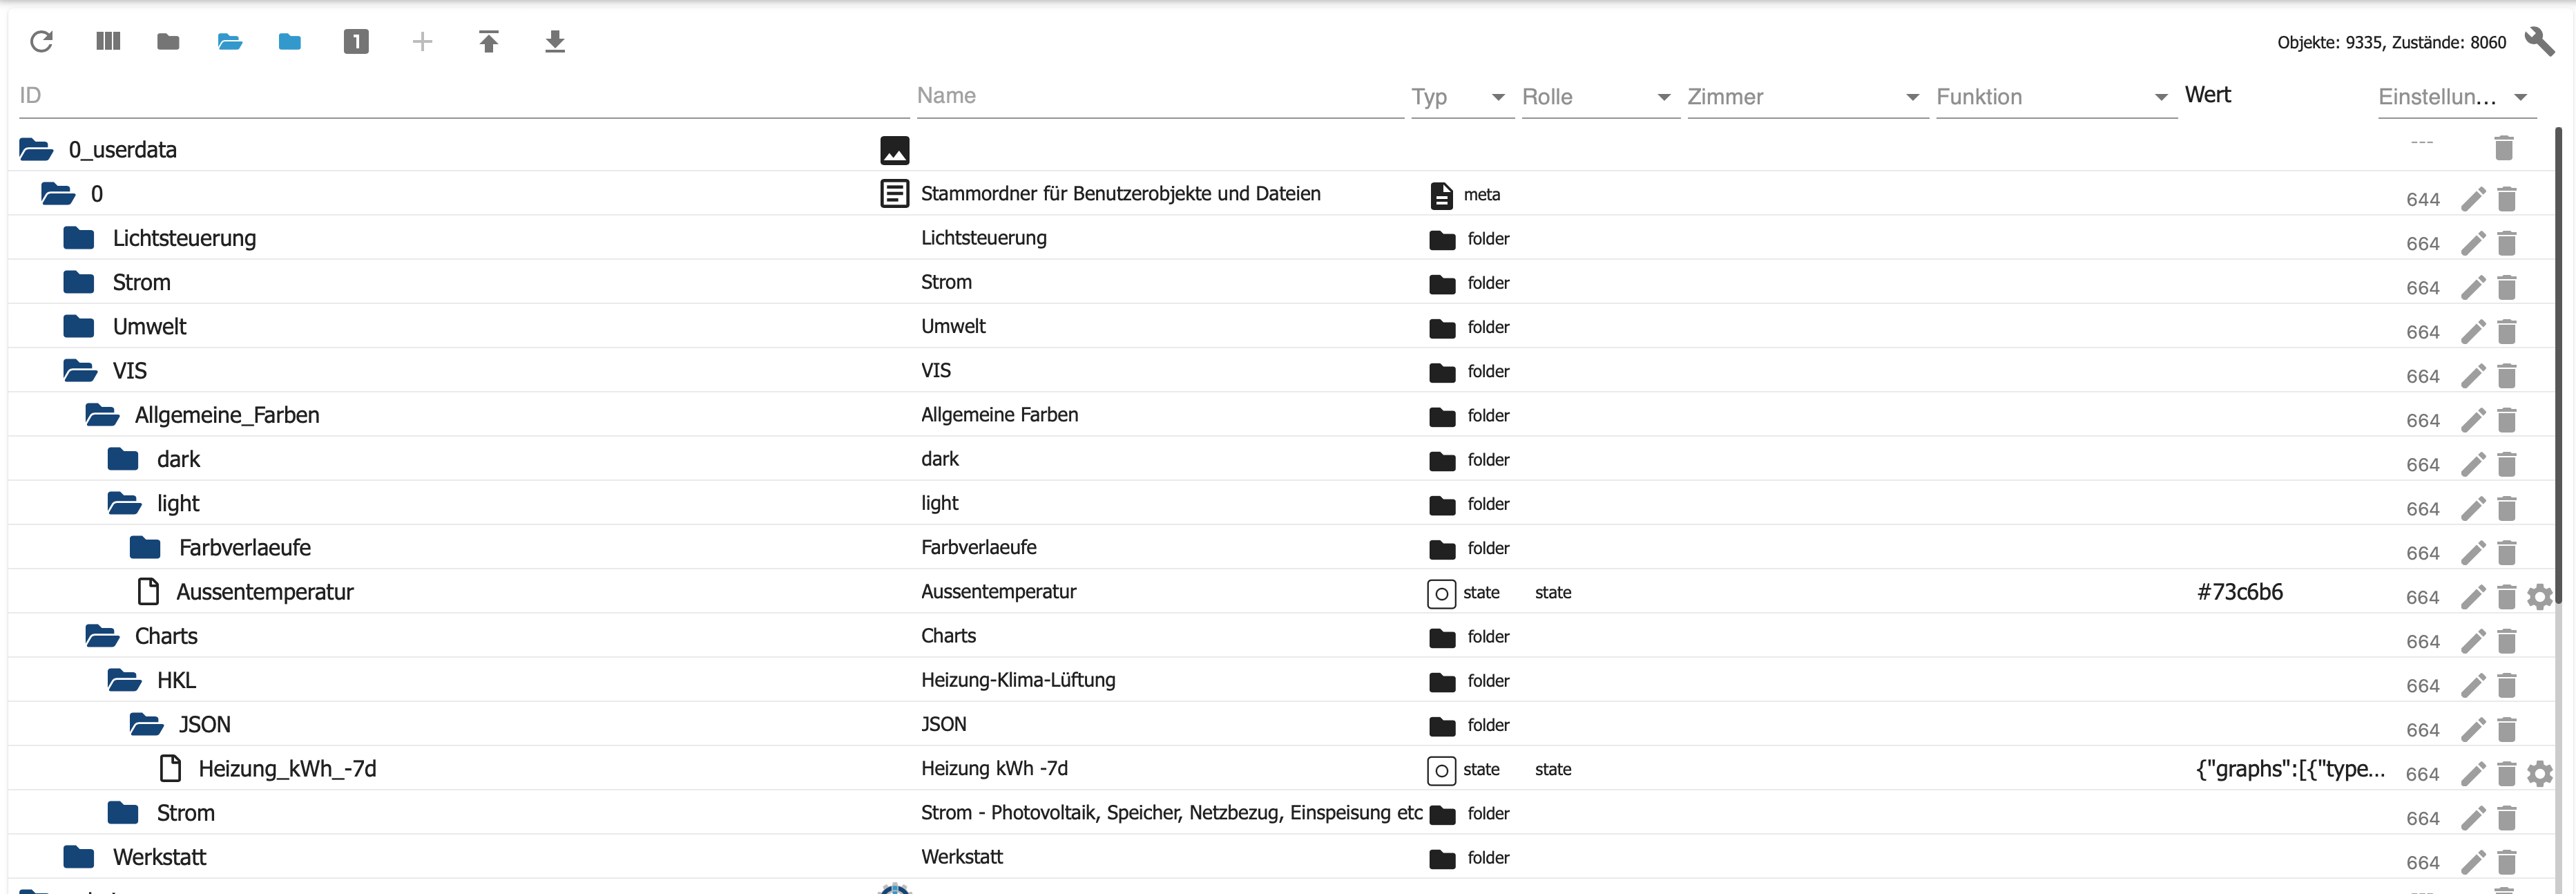Click the refresh objects tree icon
2576x894 pixels.
point(41,41)
